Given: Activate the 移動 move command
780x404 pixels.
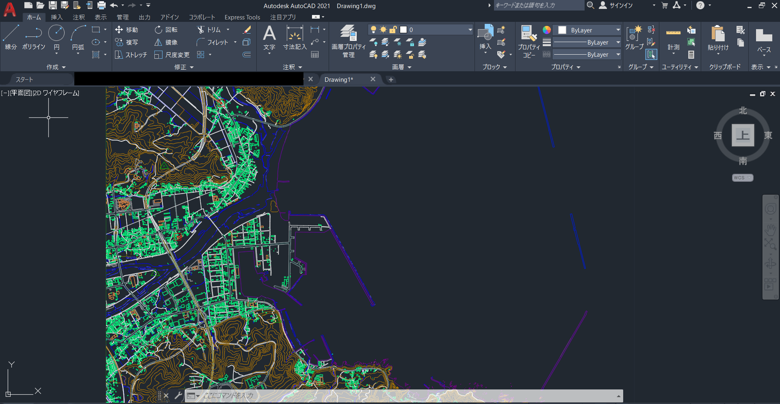Looking at the screenshot, I should tap(127, 30).
